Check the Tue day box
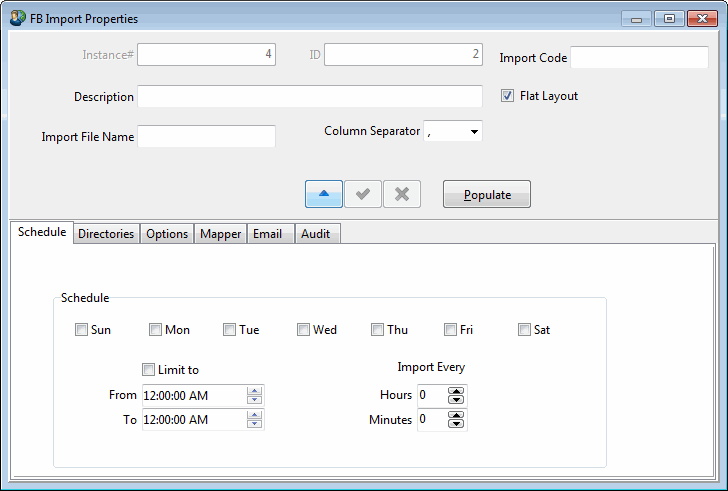Screen dimensions: 728x491 point(229,330)
